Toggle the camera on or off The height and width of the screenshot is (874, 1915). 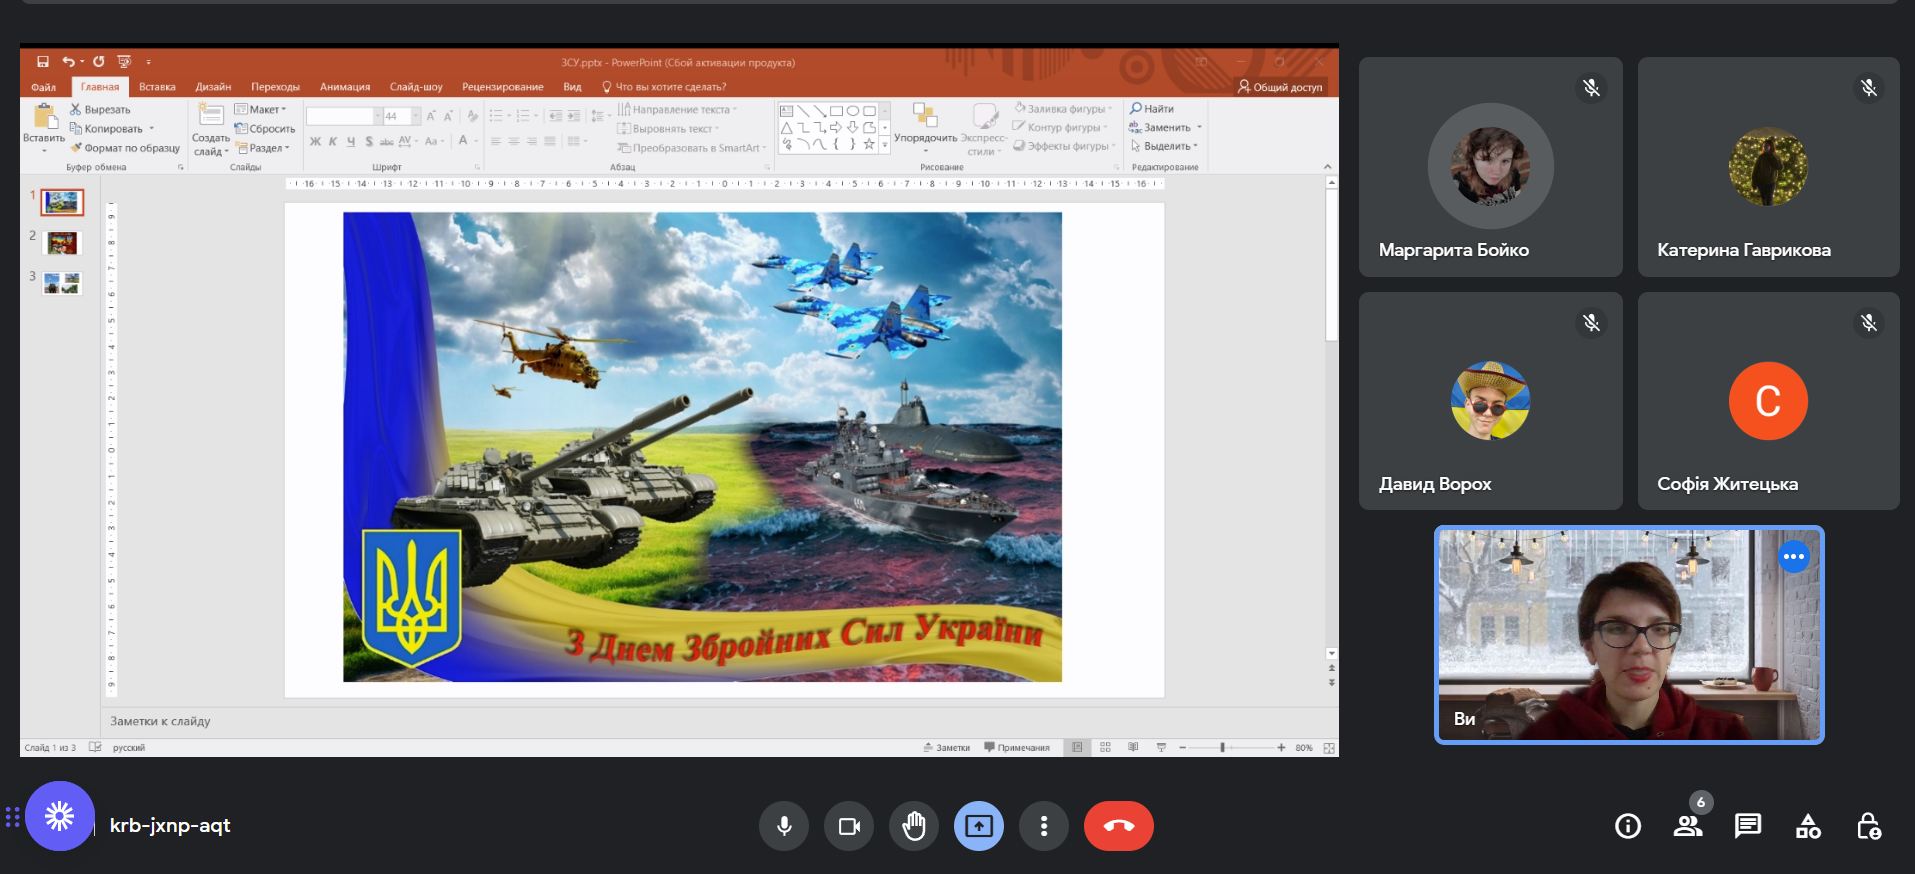849,826
